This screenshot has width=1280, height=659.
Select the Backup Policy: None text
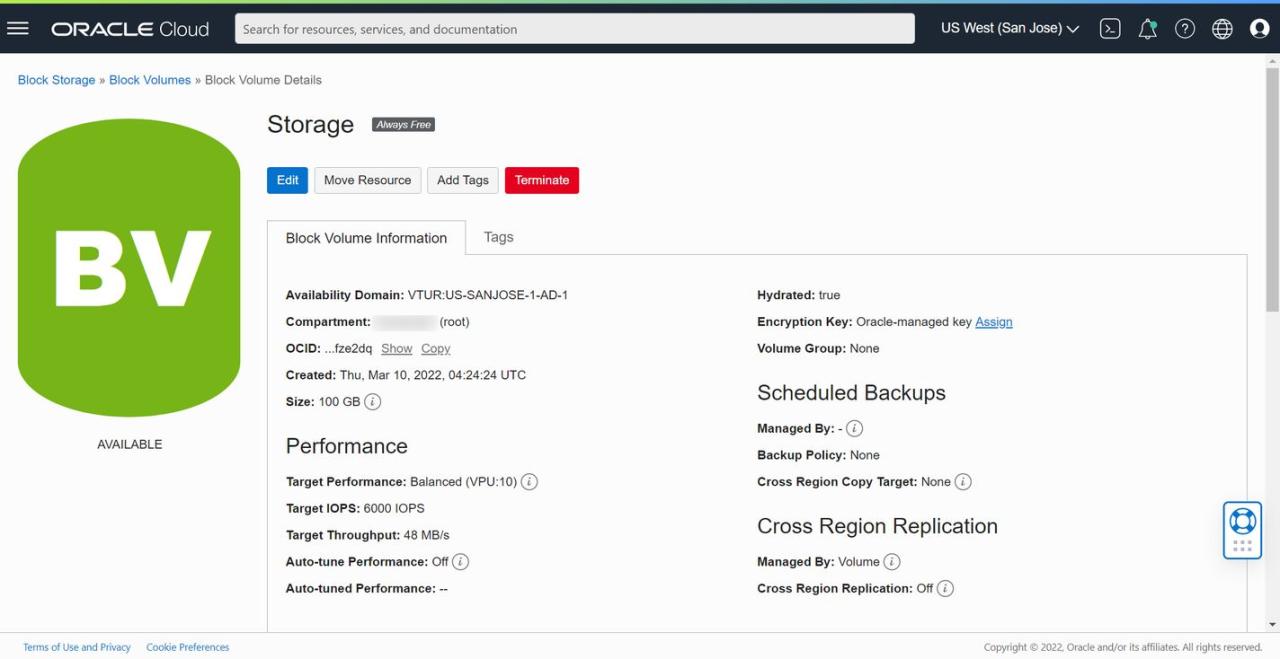tap(818, 455)
